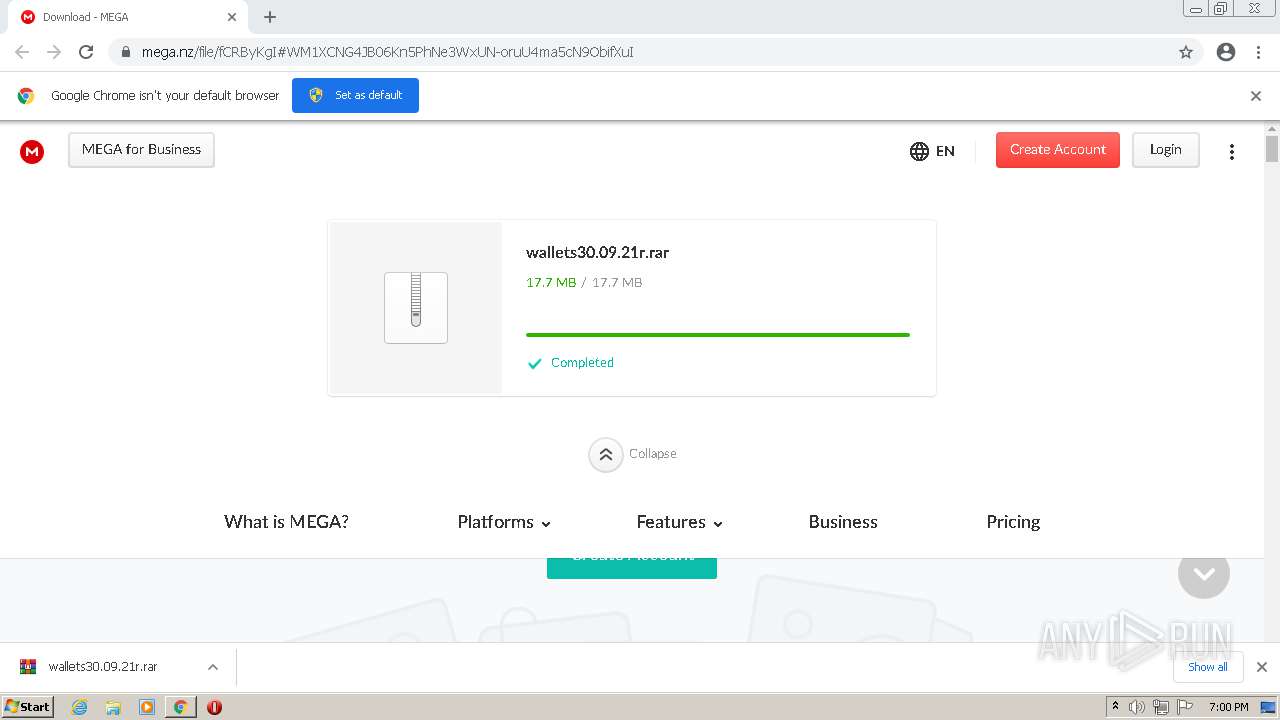The width and height of the screenshot is (1280, 720).
Task: Close the downloads shelf
Action: click(1262, 667)
